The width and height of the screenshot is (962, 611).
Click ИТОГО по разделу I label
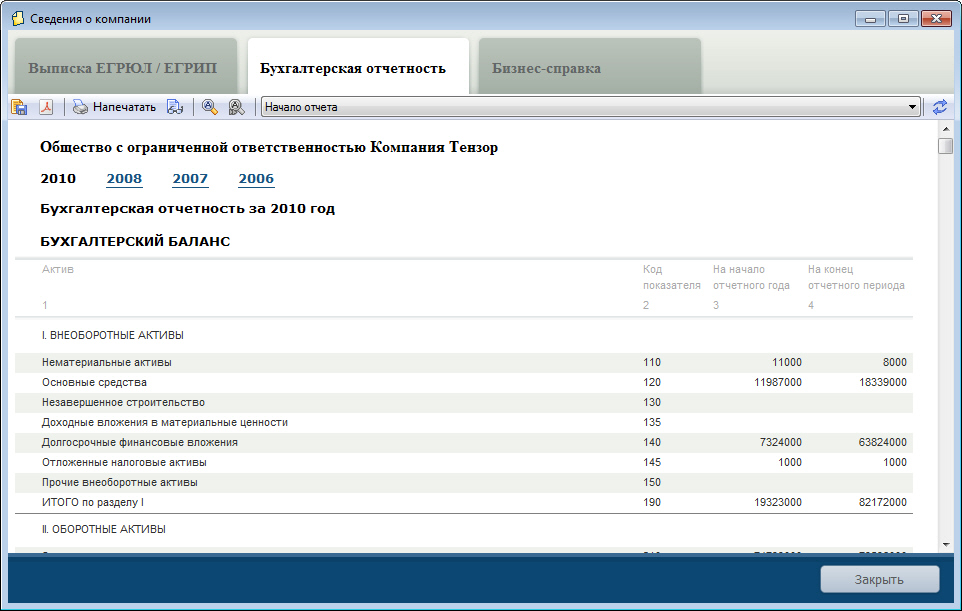tap(93, 502)
